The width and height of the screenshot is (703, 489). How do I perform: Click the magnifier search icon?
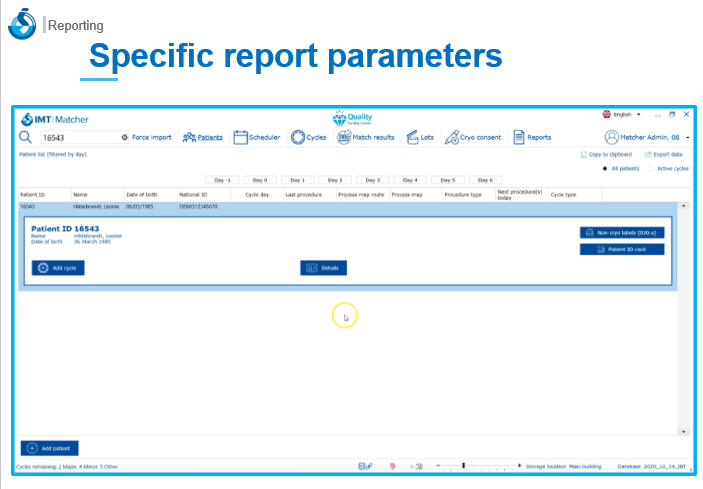25,137
